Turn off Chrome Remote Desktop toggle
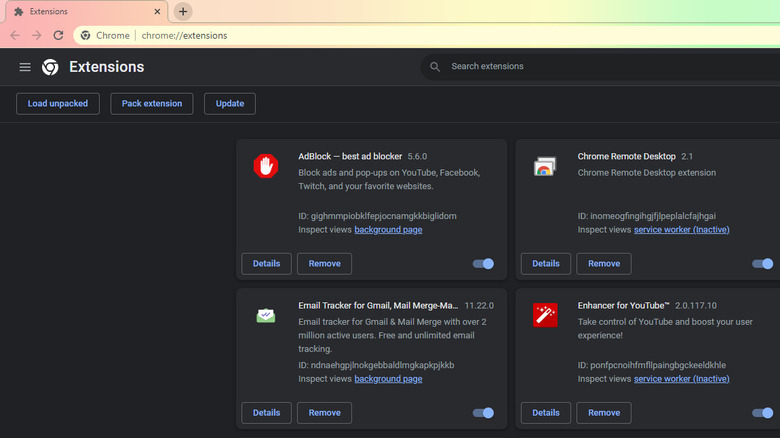 pyautogui.click(x=763, y=264)
